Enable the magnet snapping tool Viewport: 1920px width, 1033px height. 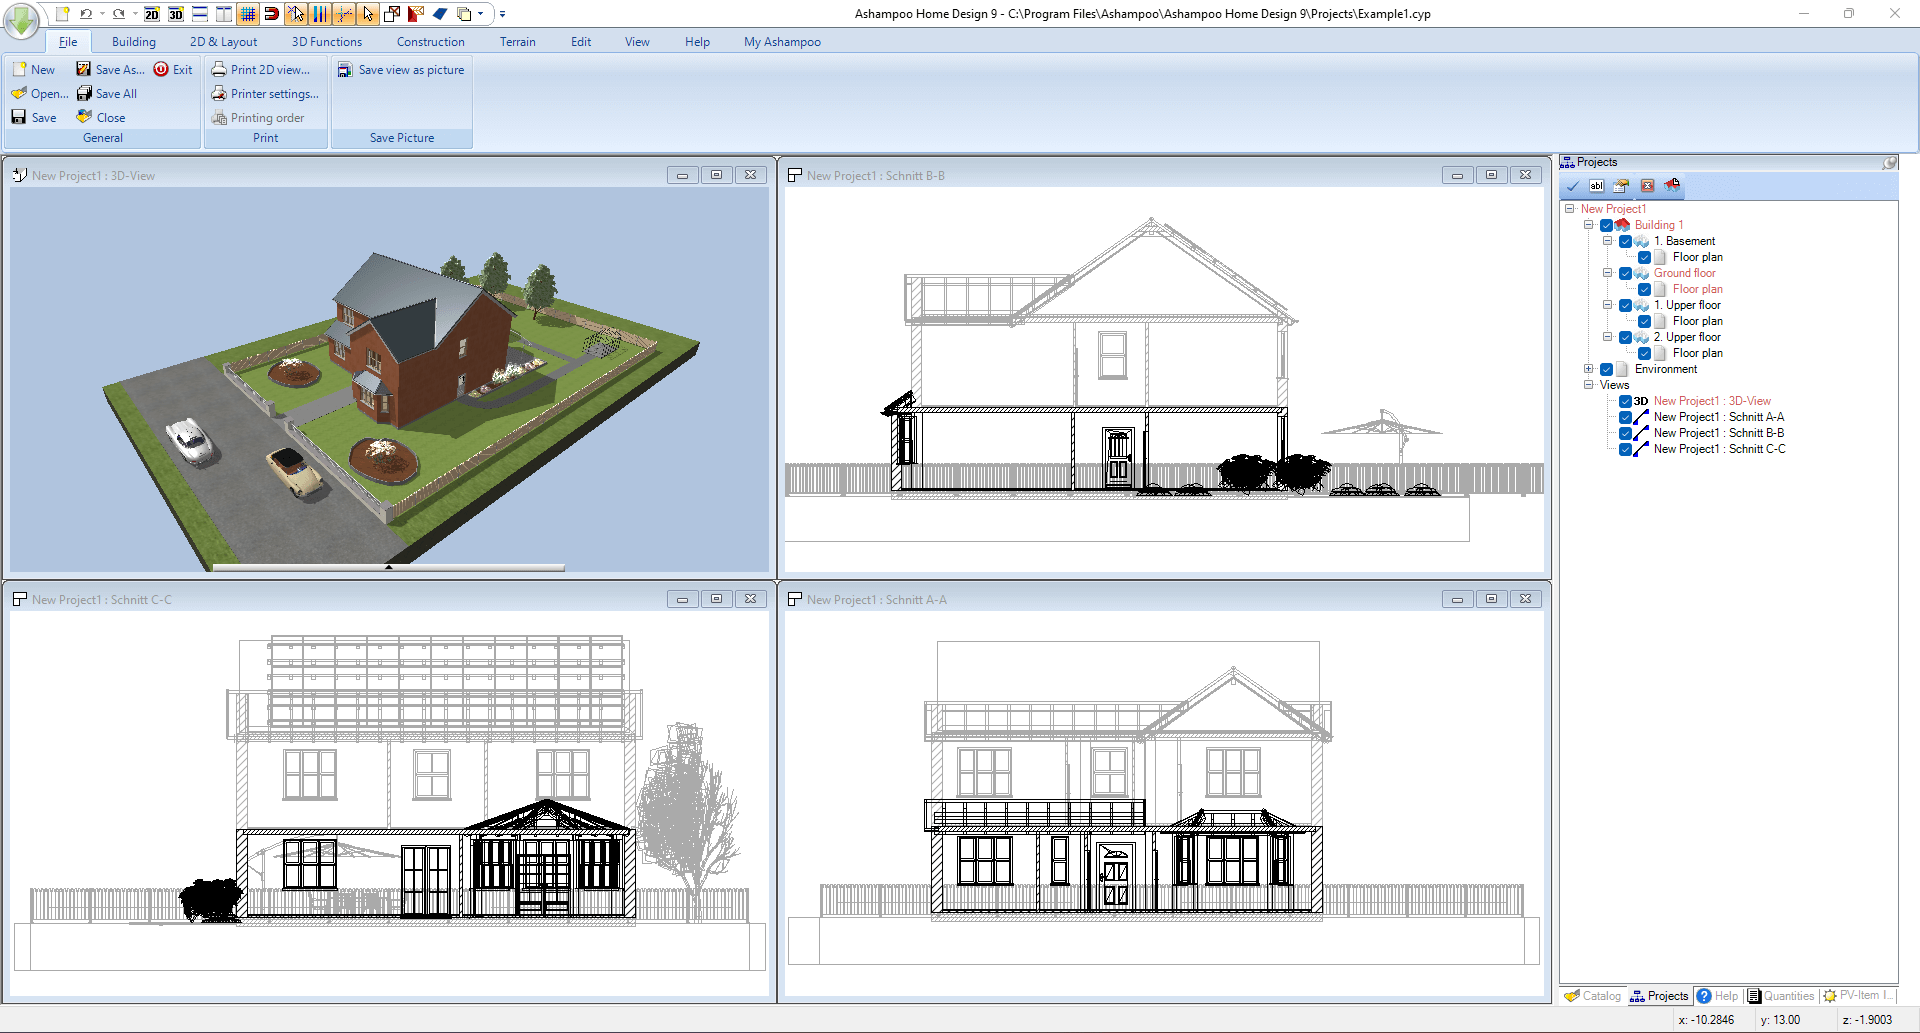[x=272, y=14]
